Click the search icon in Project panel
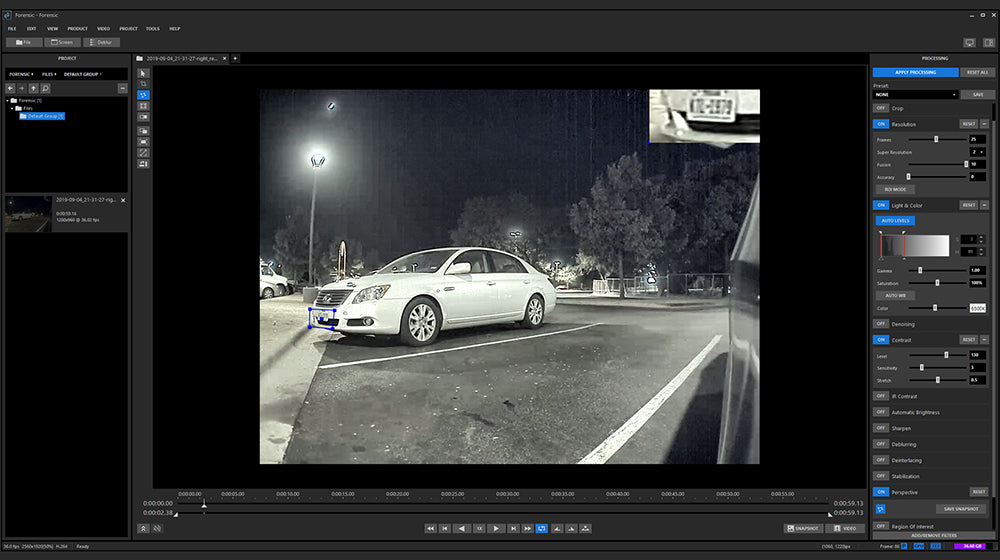 (46, 89)
